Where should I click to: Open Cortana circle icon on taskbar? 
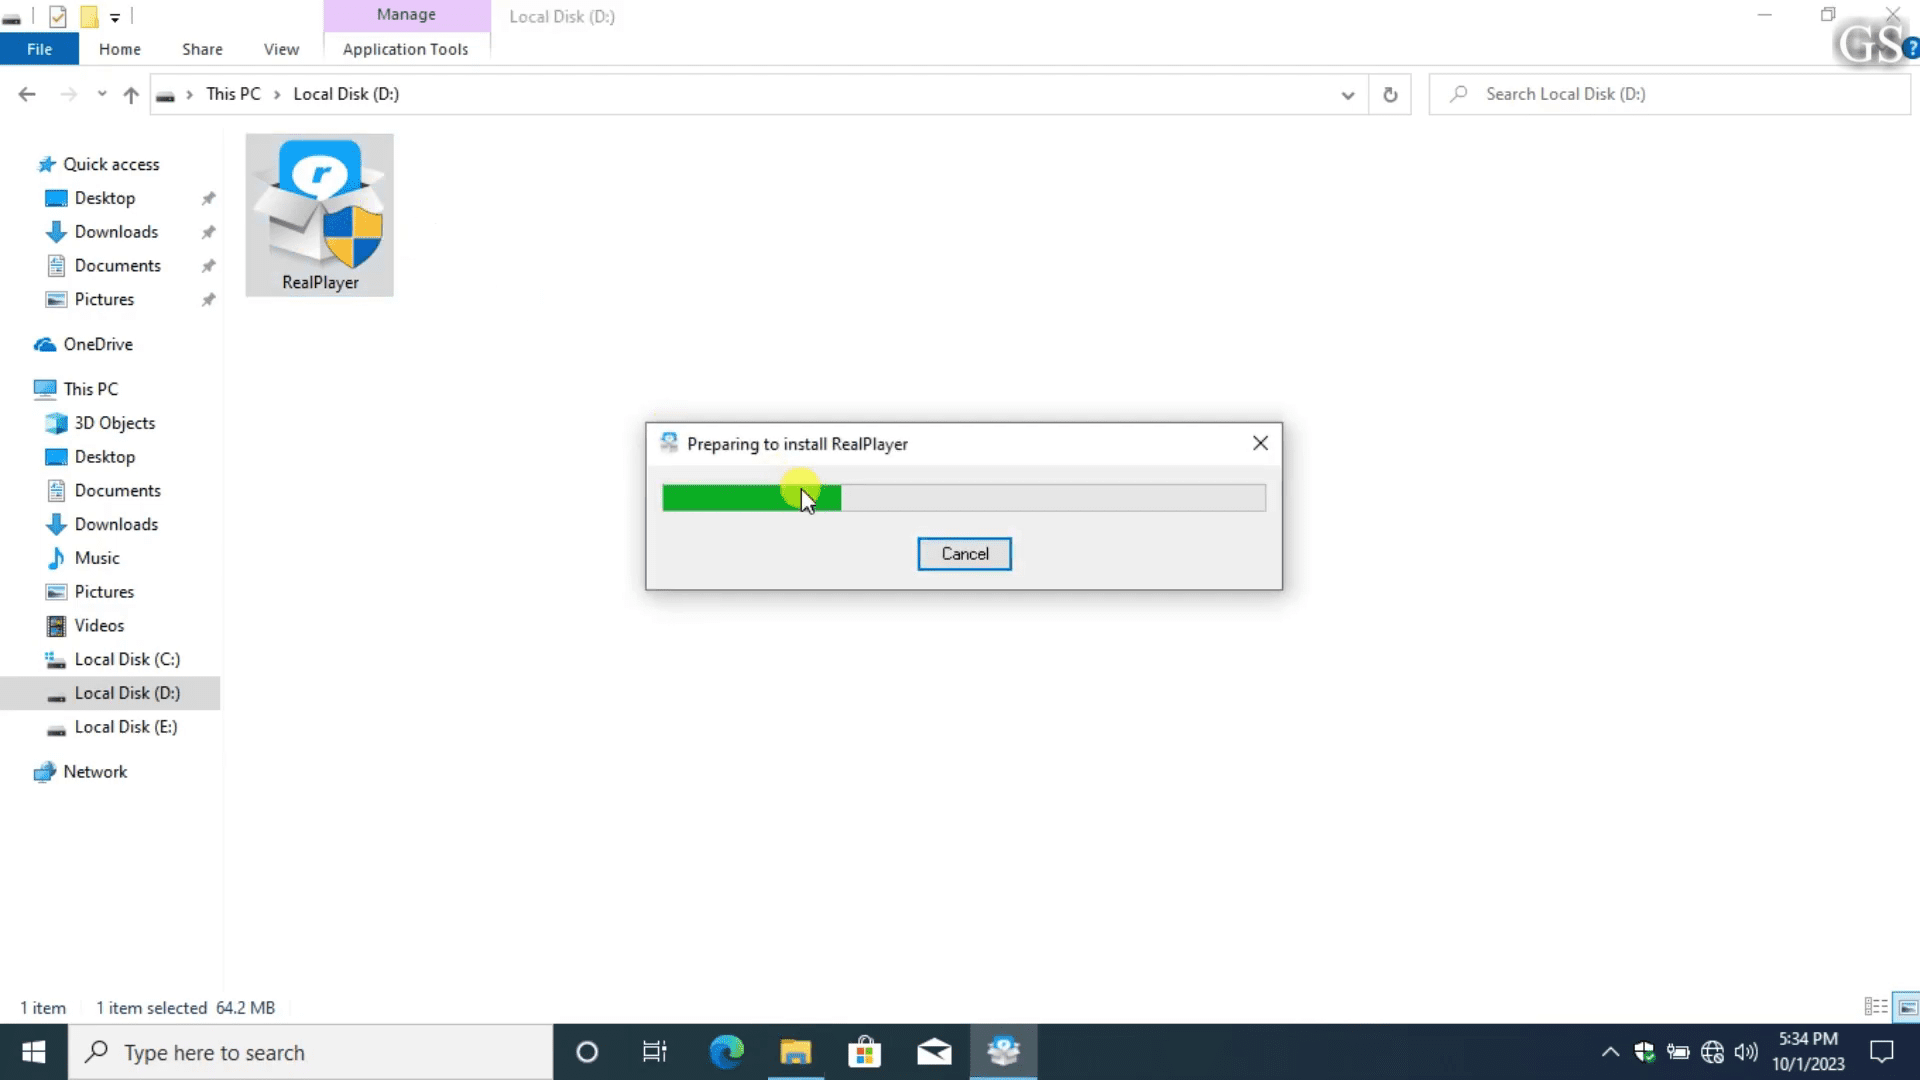click(x=587, y=1052)
